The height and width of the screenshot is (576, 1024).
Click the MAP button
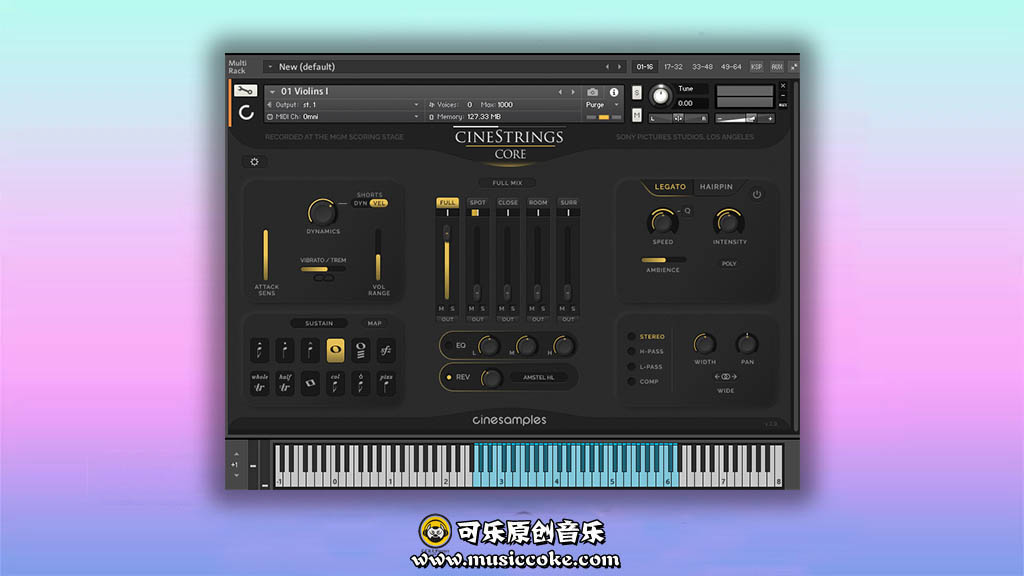point(374,323)
